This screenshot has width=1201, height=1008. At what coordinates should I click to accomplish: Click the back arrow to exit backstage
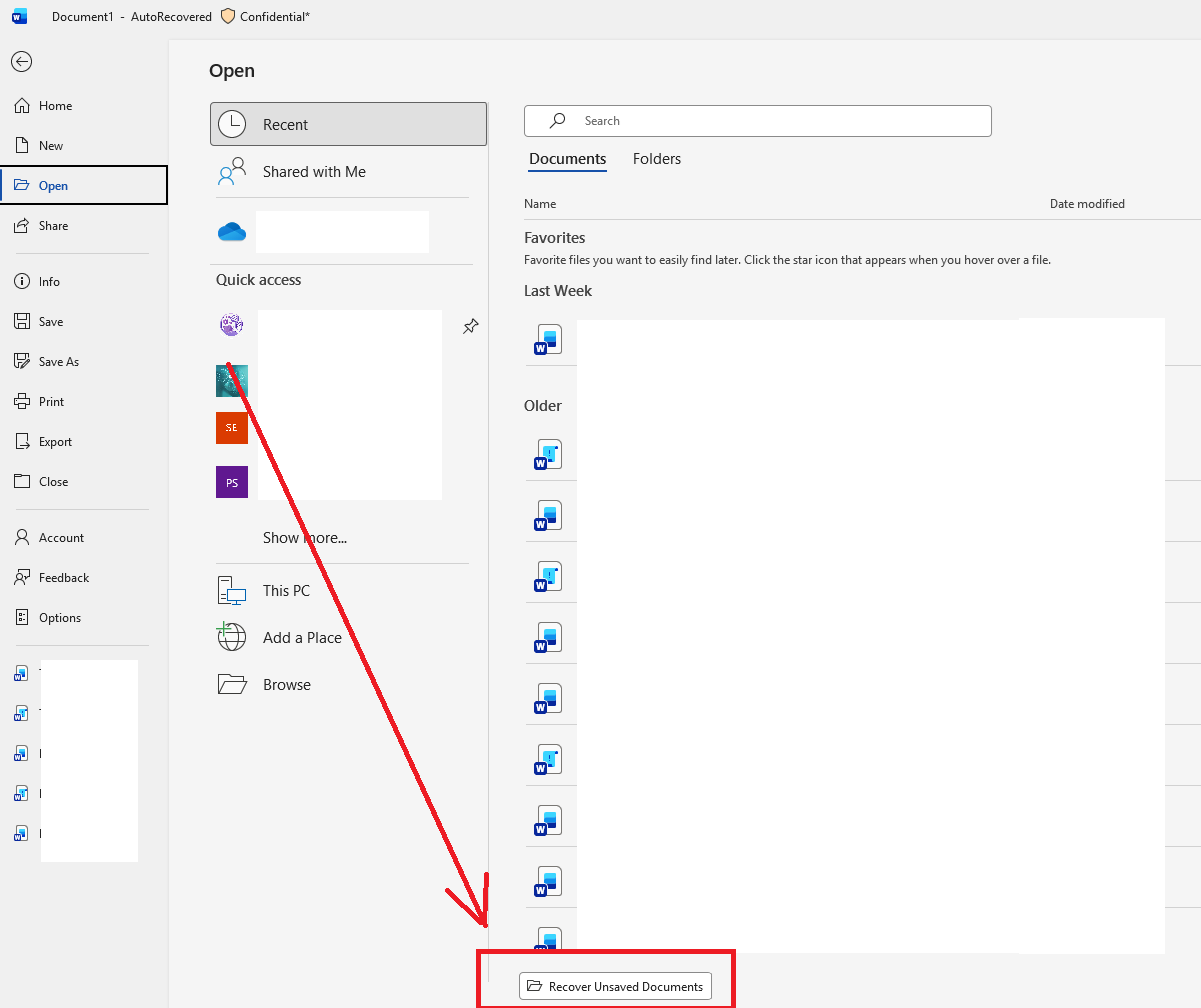[x=21, y=61]
